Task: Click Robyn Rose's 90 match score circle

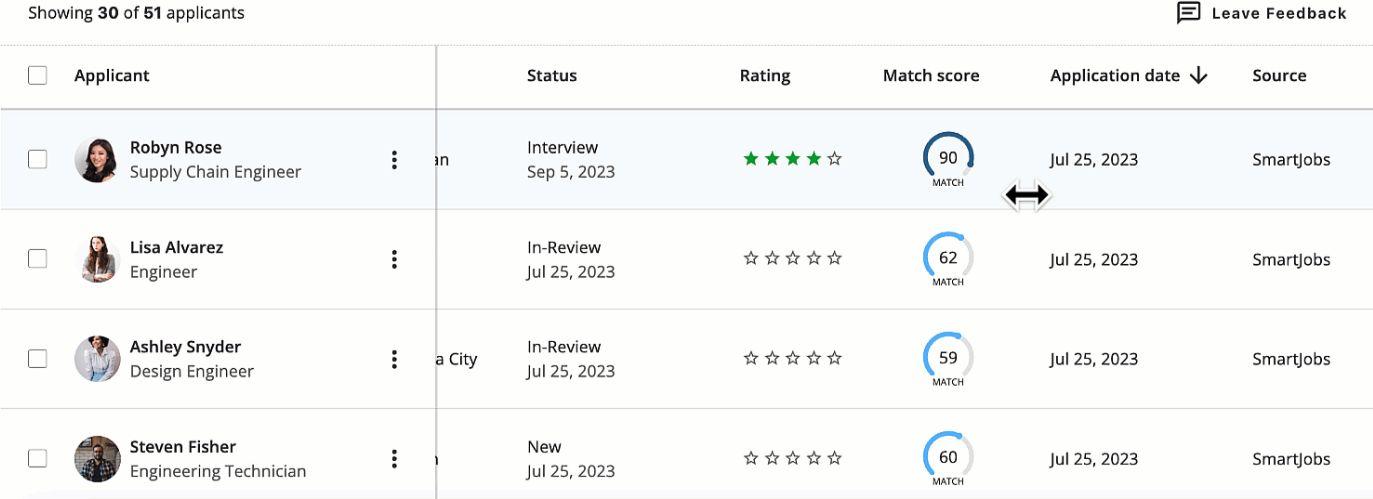Action: point(948,158)
